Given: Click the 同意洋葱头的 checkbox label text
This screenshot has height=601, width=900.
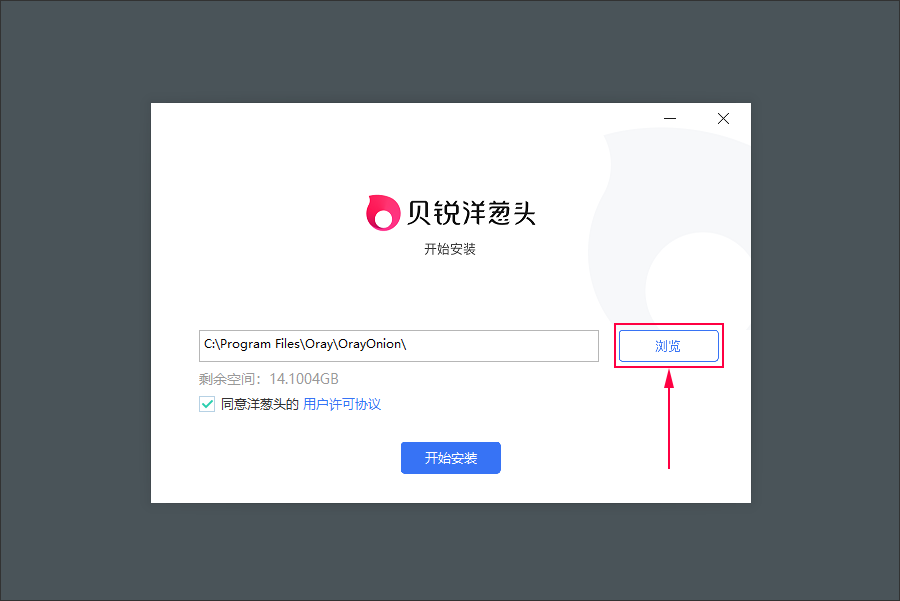Looking at the screenshot, I should (260, 404).
